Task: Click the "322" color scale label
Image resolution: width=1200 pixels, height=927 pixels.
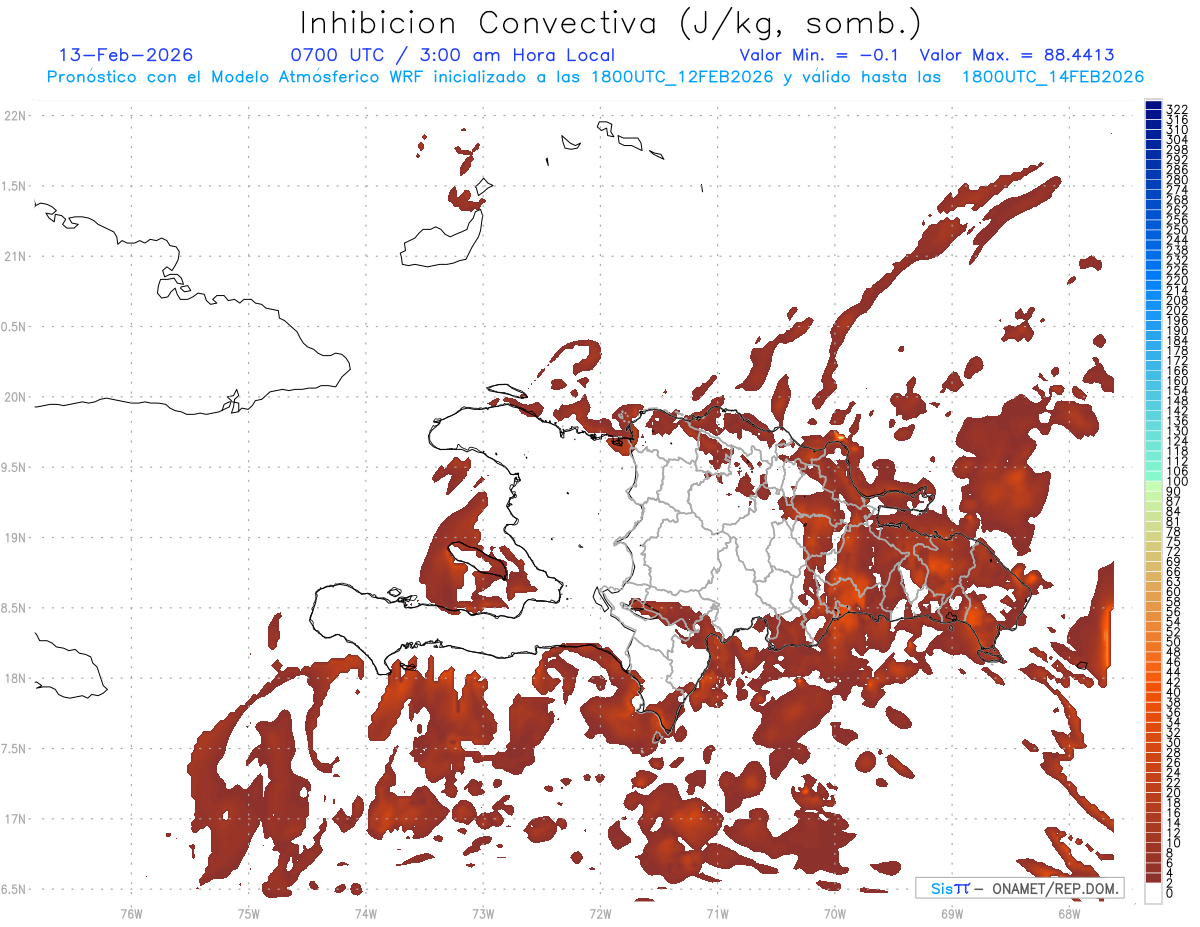Action: click(x=1177, y=109)
